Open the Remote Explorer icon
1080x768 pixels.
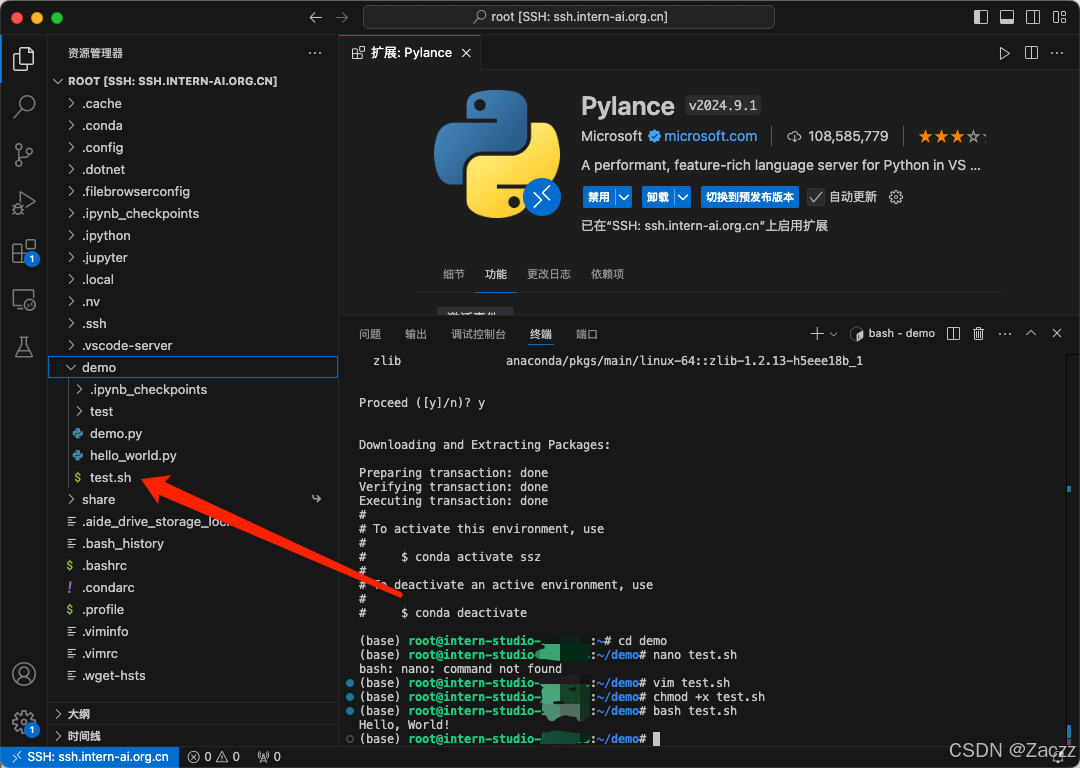[x=23, y=300]
